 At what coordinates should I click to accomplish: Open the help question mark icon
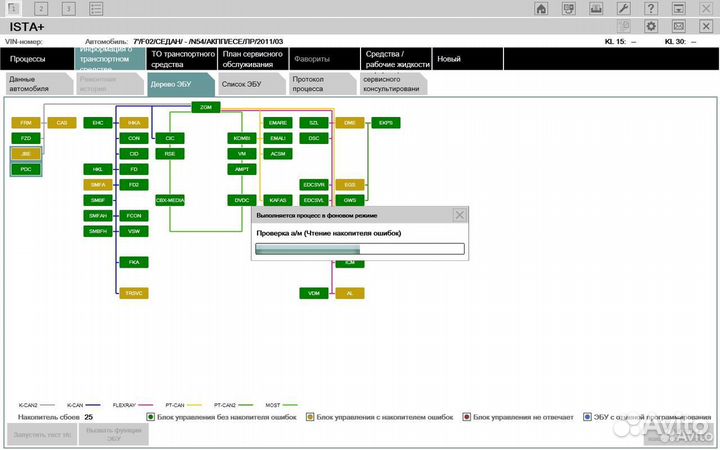coord(650,9)
